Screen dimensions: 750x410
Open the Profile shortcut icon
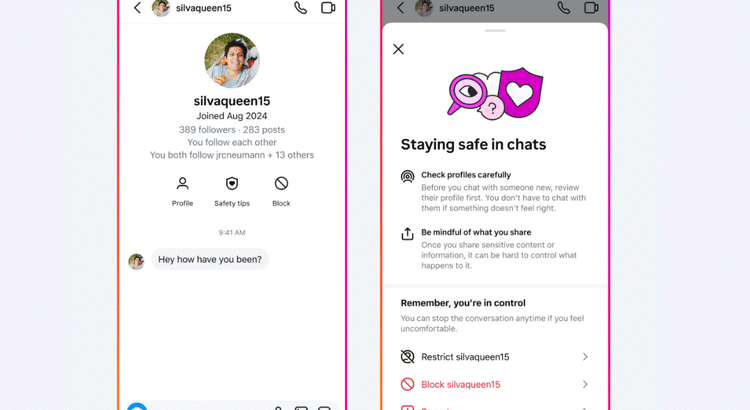point(182,184)
